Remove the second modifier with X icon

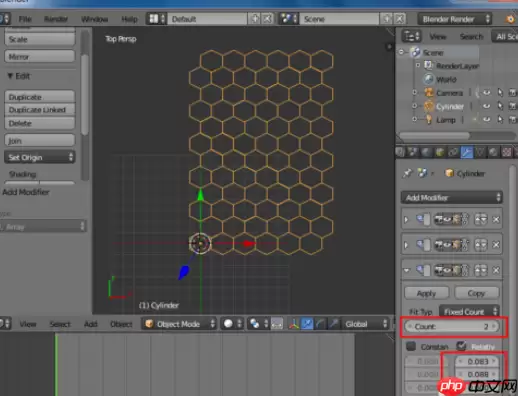496,245
